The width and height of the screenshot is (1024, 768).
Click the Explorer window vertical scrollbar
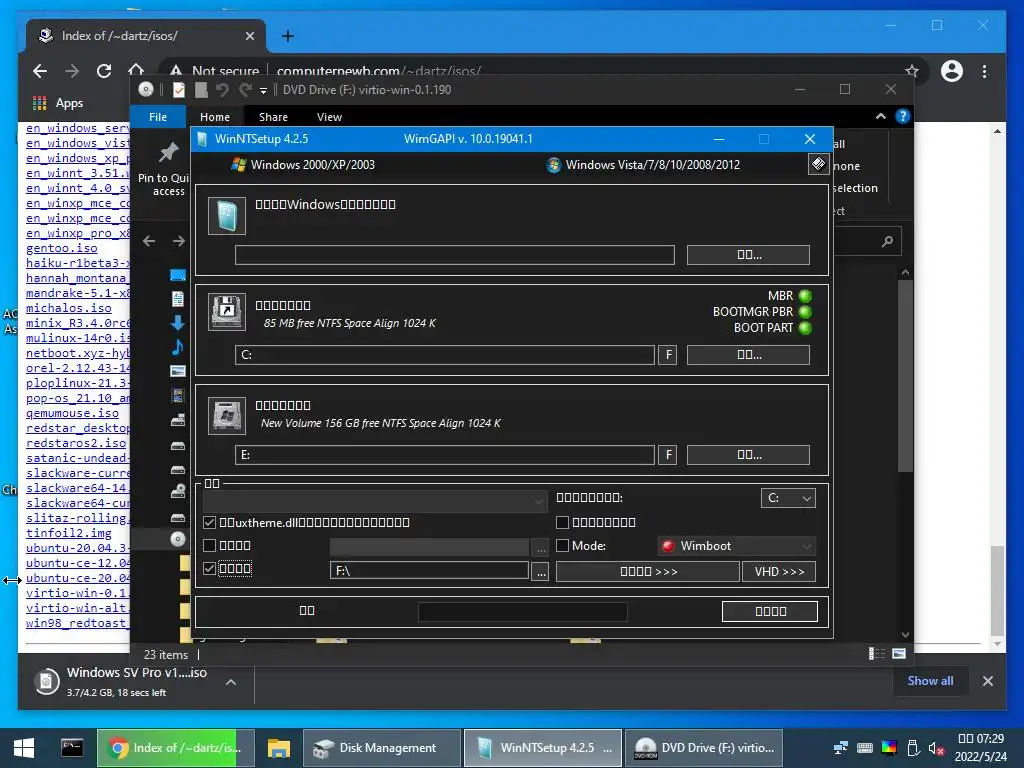904,376
